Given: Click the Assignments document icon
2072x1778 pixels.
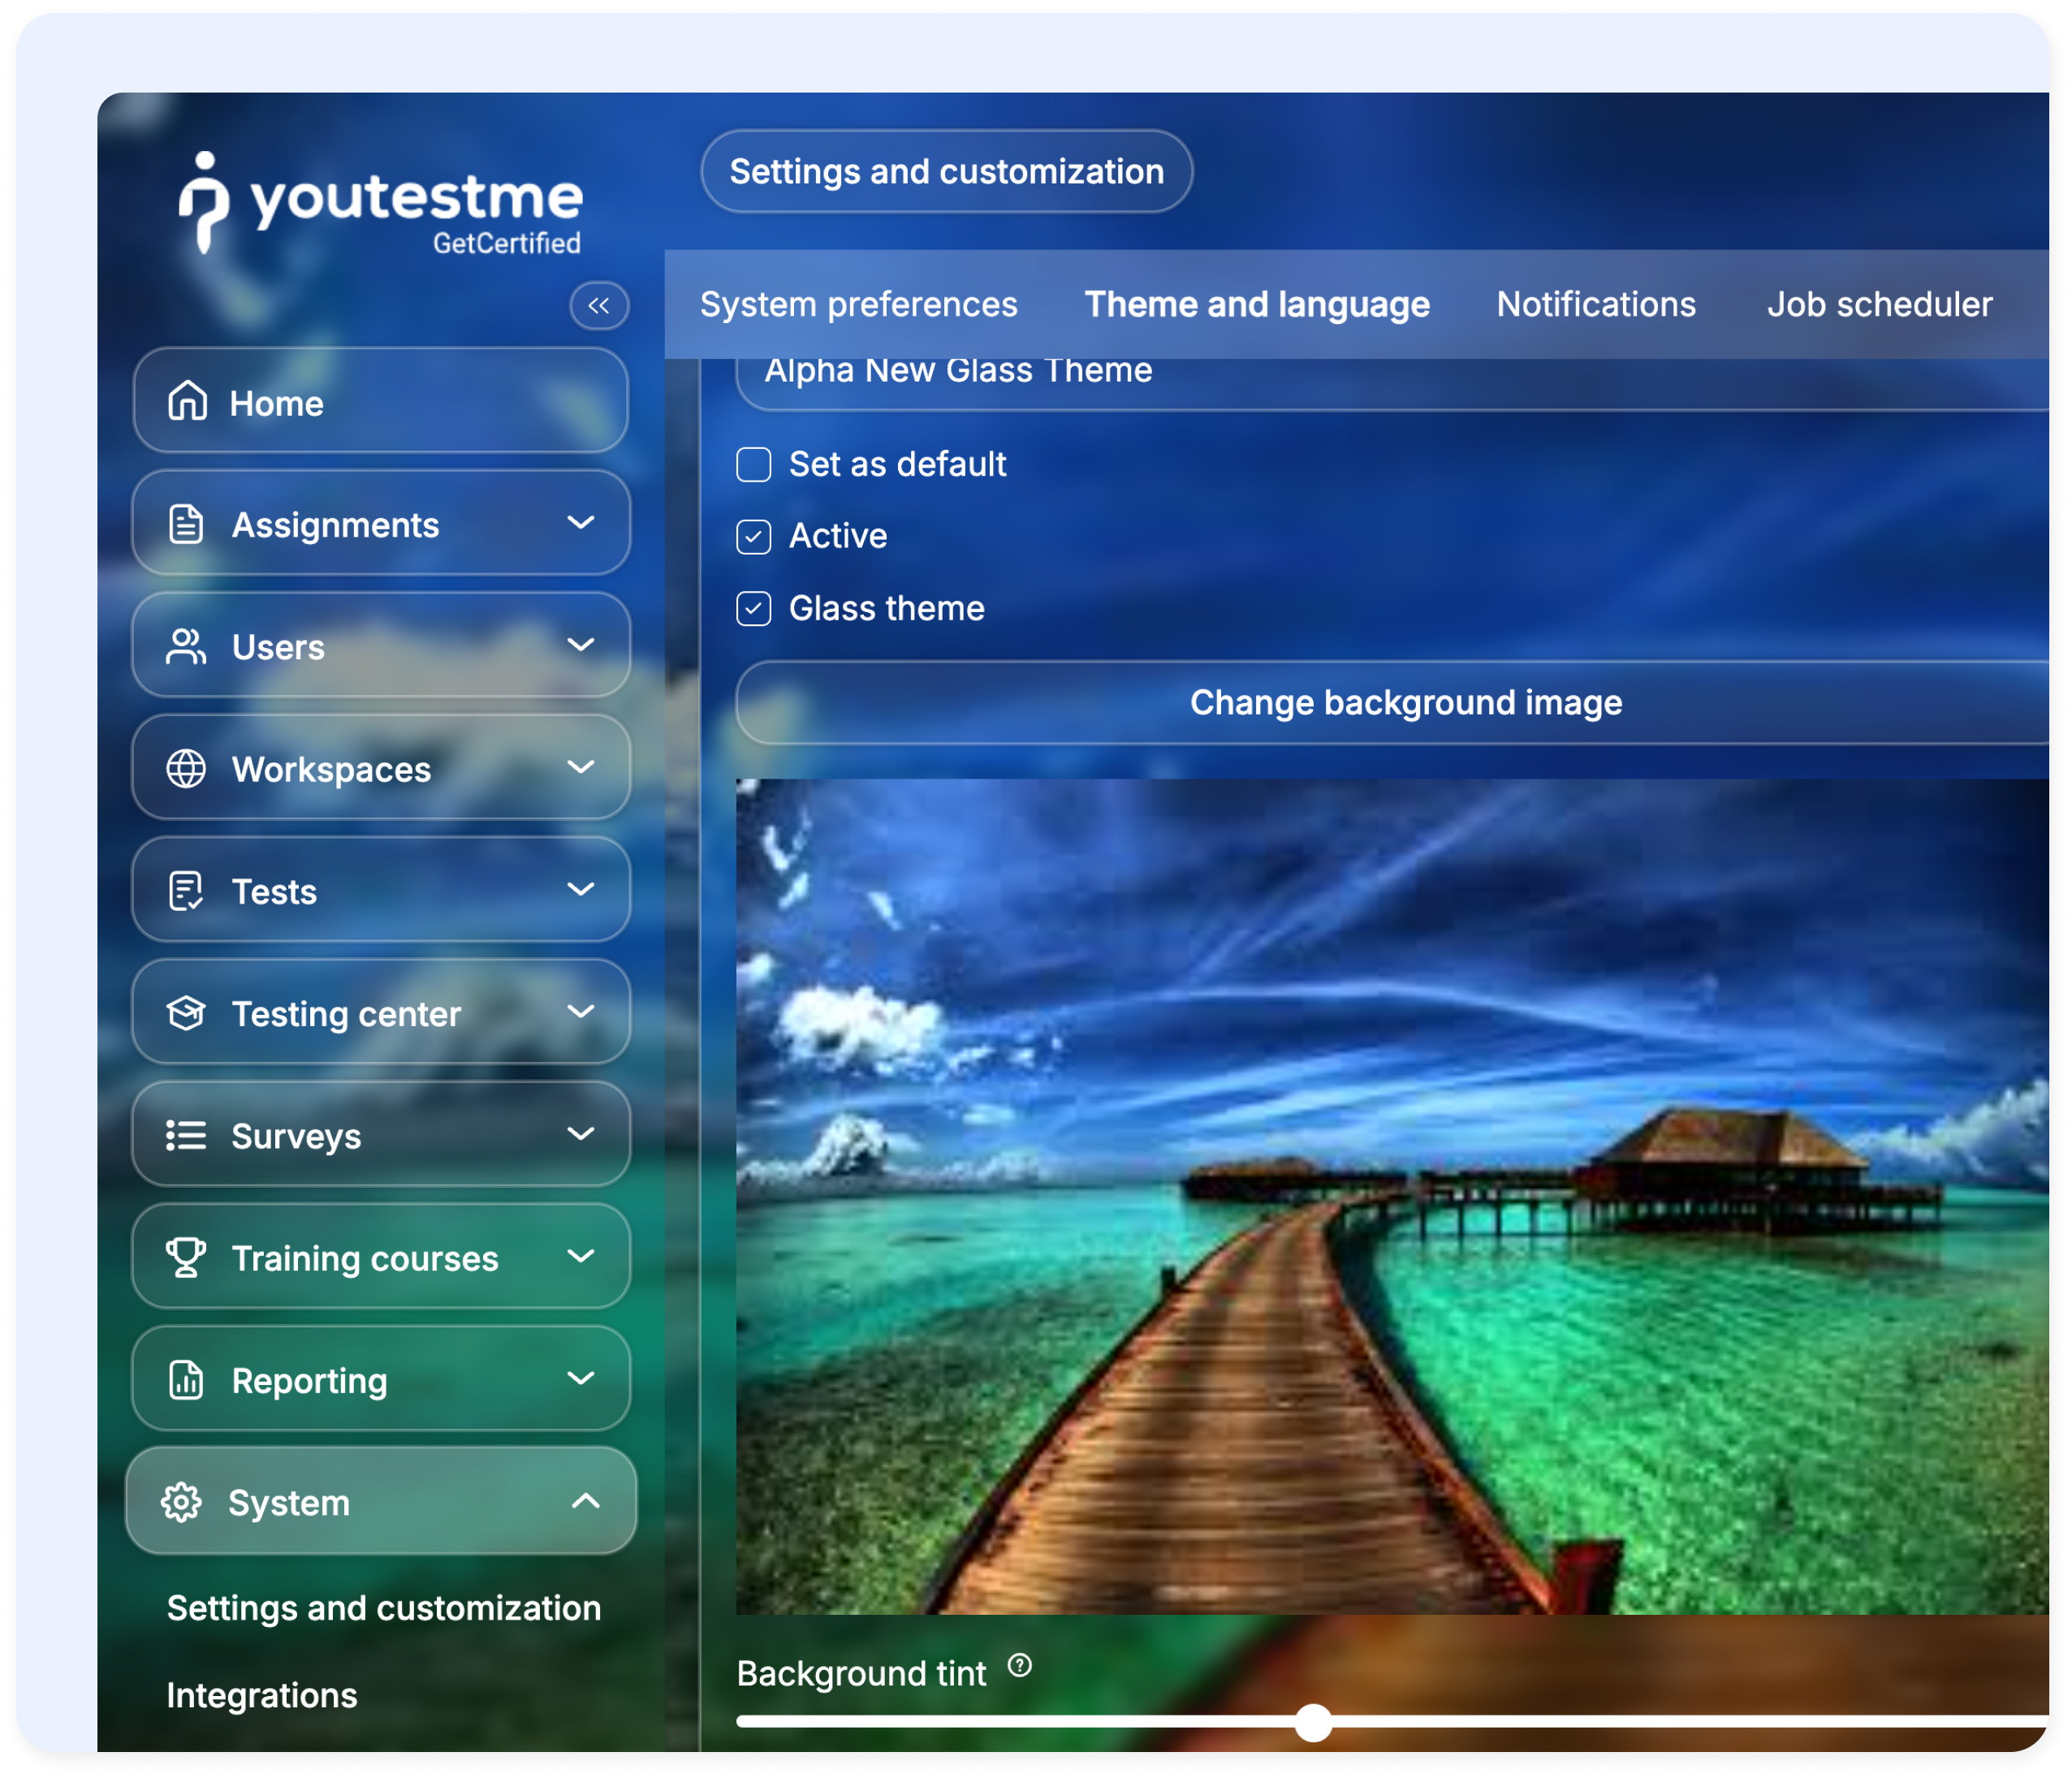Looking at the screenshot, I should (186, 524).
